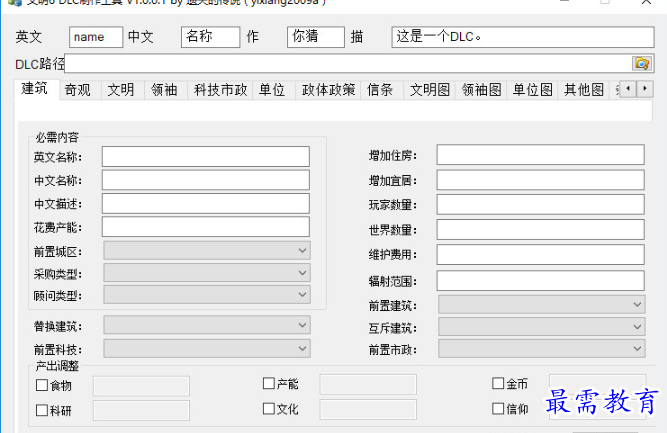Viewport: 667px width, 433px height.
Task: Expand the 替换建筑 dropdown
Action: coord(207,325)
